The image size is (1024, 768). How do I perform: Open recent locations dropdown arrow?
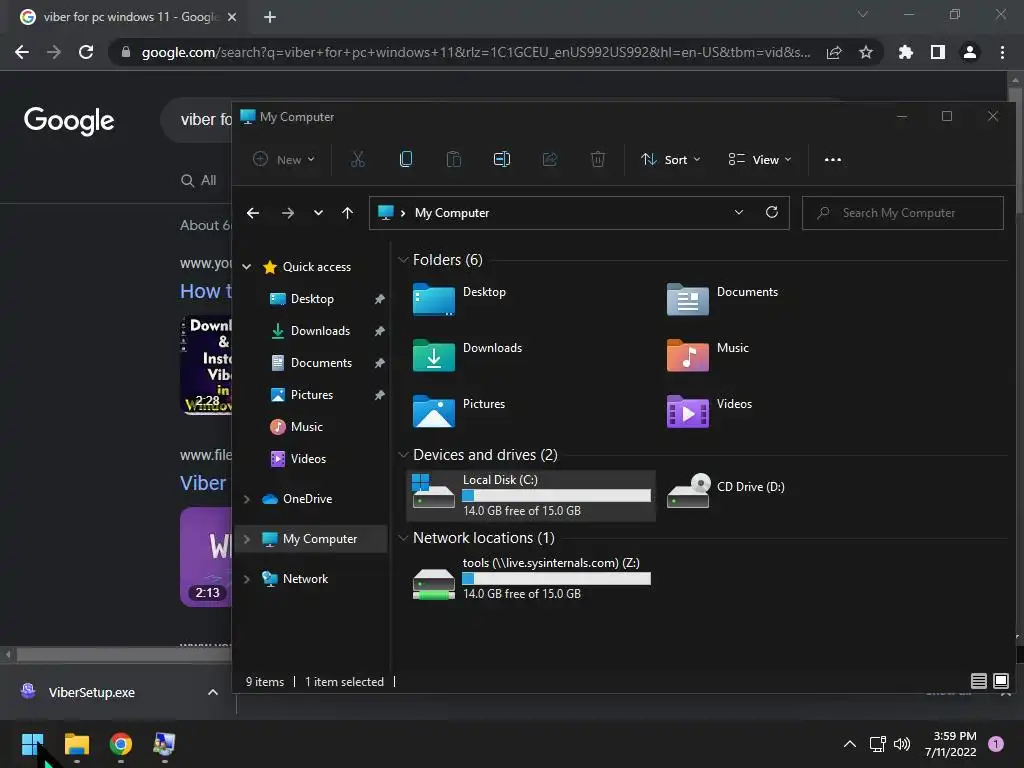[318, 213]
